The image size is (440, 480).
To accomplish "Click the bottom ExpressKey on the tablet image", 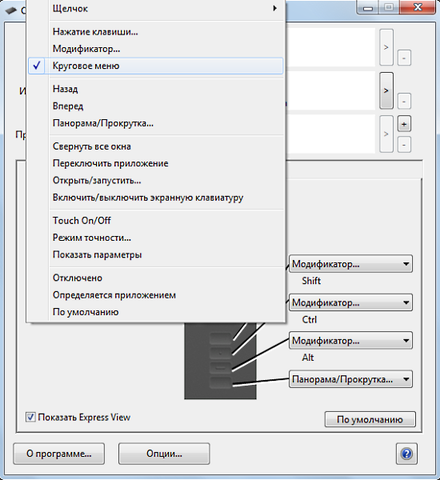I will (220, 382).
